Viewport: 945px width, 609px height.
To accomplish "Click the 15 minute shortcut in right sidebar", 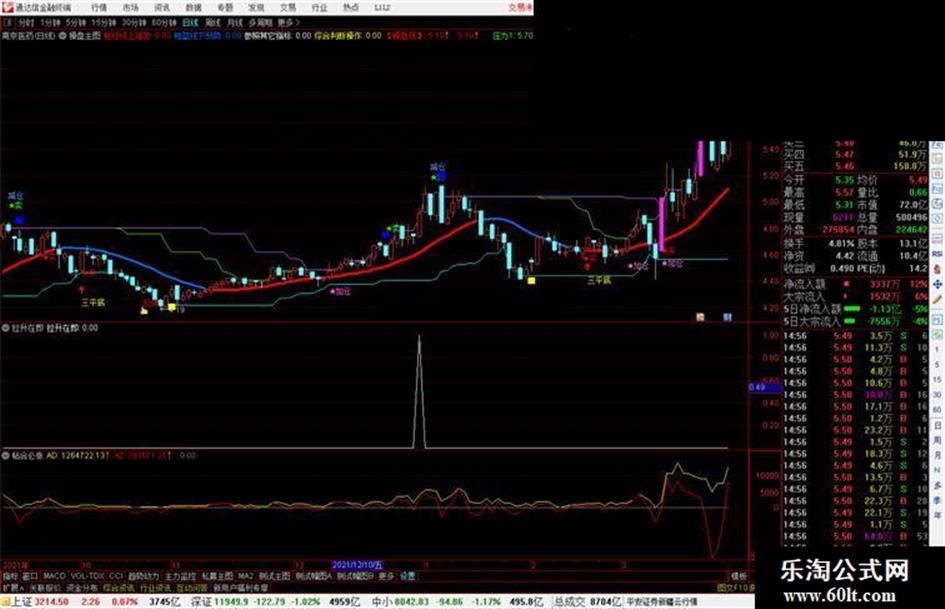I will click(x=937, y=380).
